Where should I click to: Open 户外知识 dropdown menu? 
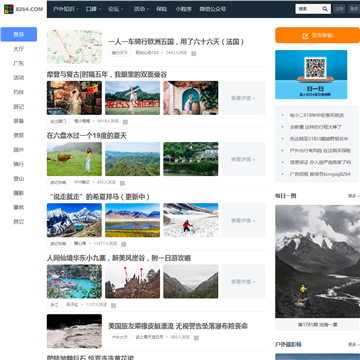(66, 9)
